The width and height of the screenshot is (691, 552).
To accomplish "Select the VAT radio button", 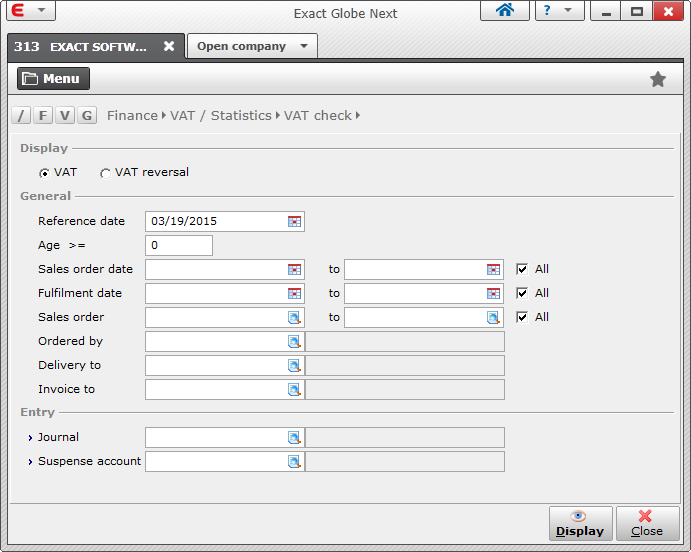I will click(44, 173).
